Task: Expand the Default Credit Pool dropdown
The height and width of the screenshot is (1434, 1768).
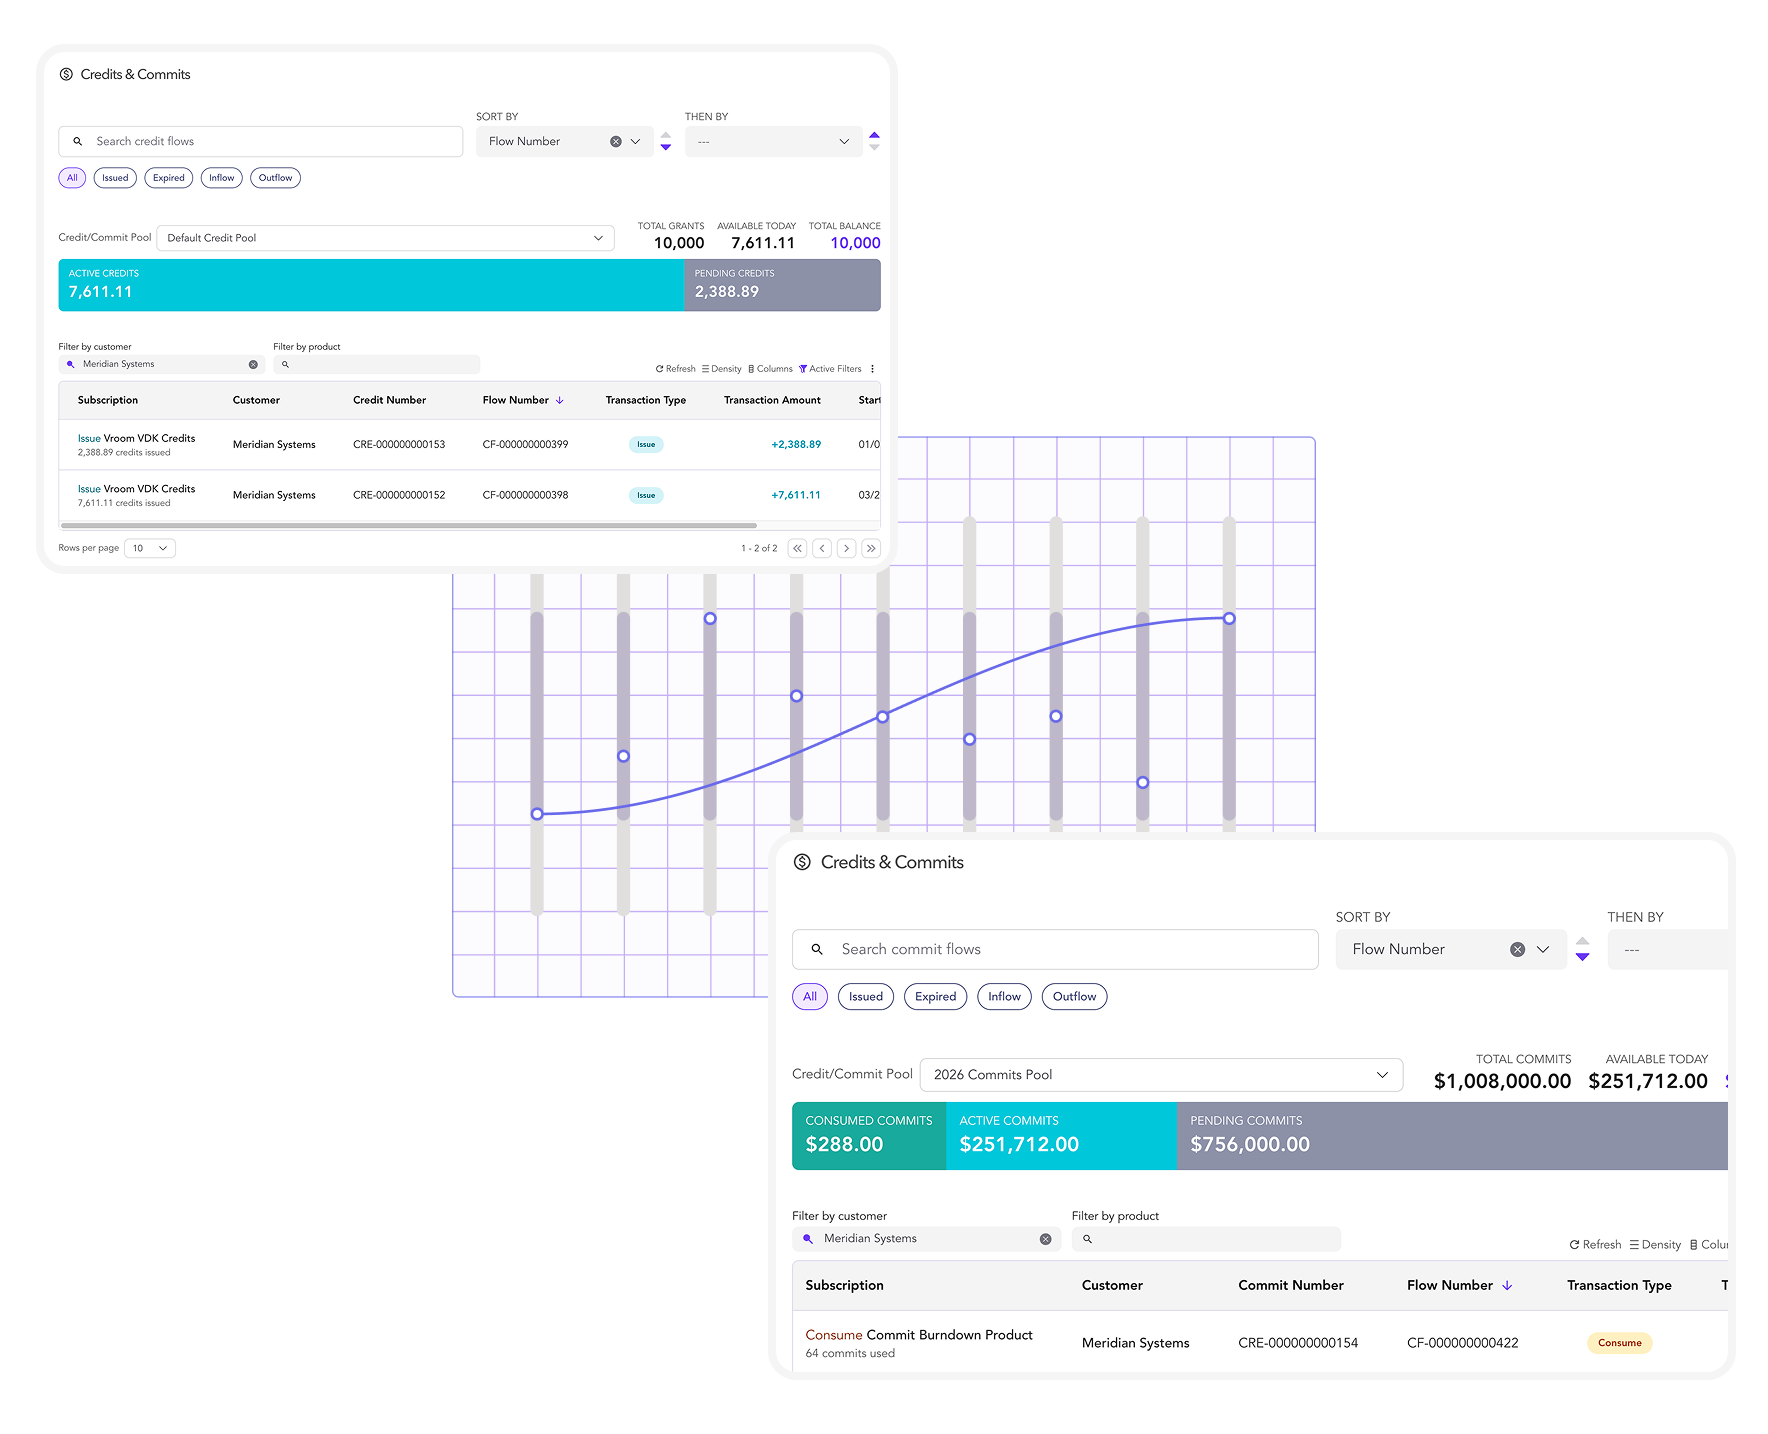Action: [x=385, y=238]
